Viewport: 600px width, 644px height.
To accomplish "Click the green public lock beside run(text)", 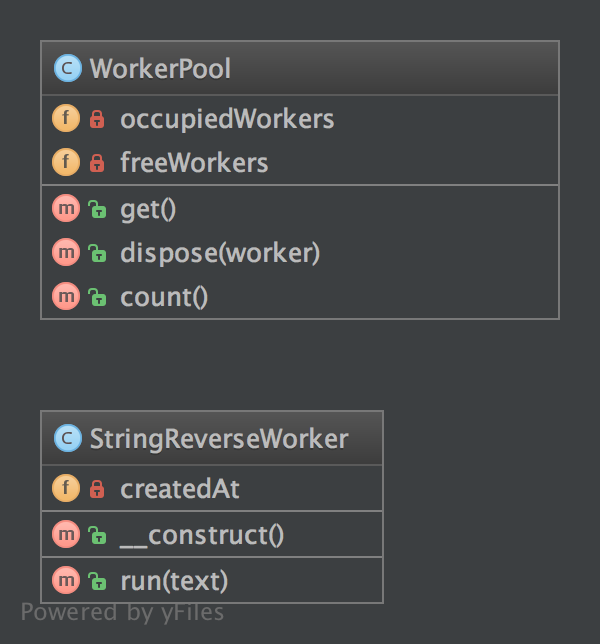I will click(97, 580).
